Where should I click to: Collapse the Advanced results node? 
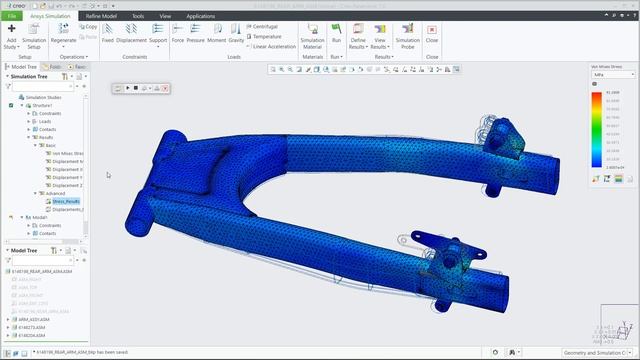click(x=35, y=193)
